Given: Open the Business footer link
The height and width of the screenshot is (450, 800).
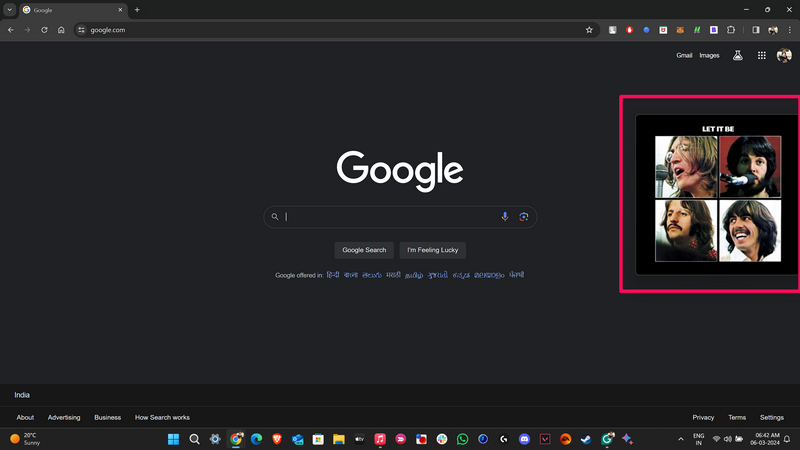Looking at the screenshot, I should [108, 417].
